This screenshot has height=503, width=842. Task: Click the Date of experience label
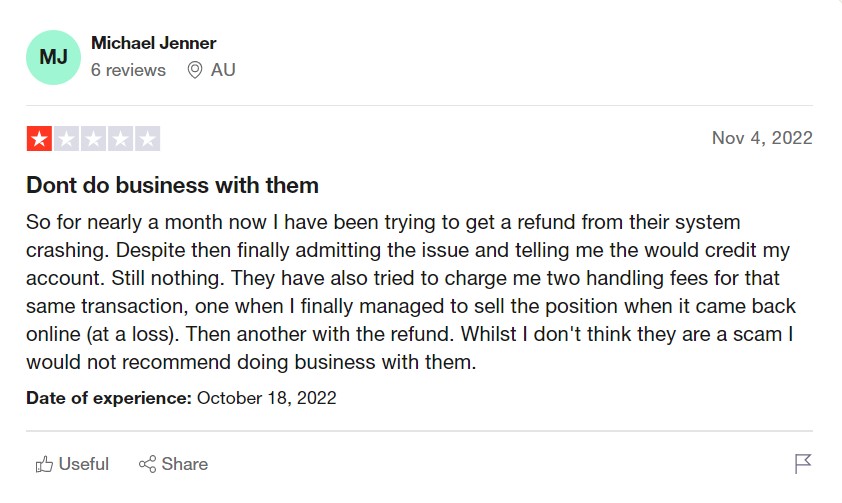[109, 398]
